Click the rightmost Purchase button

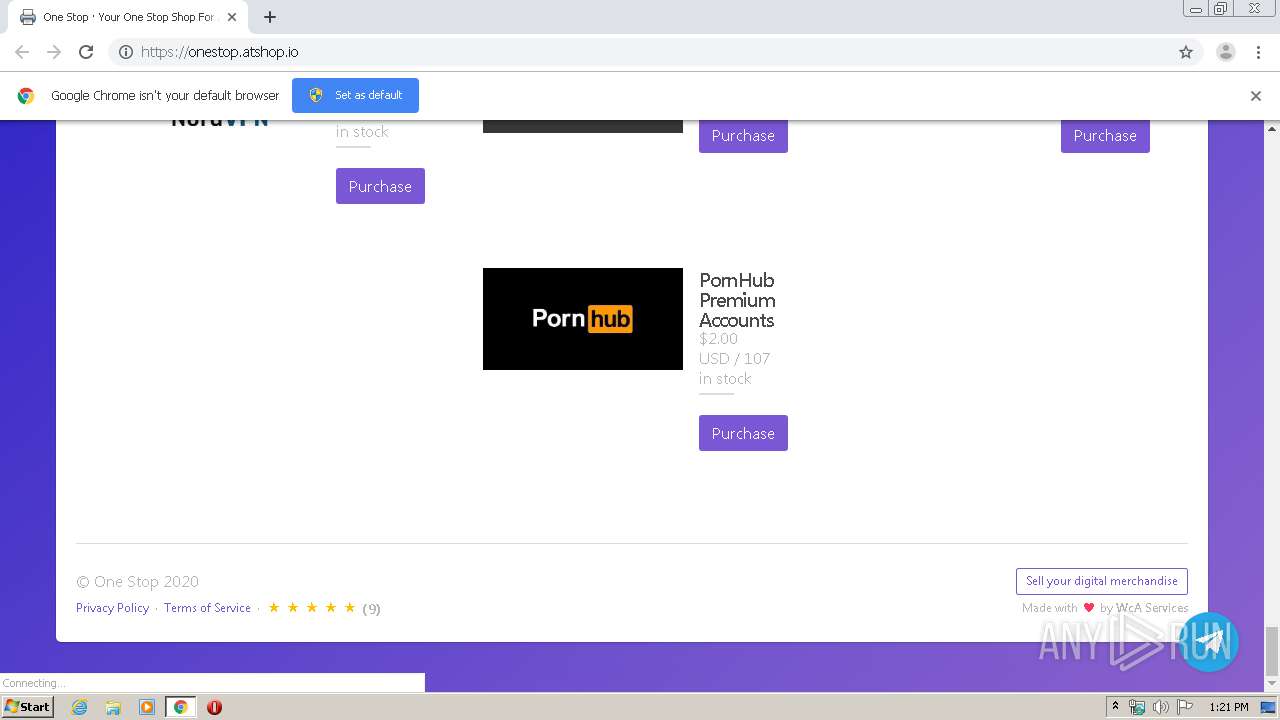1105,136
